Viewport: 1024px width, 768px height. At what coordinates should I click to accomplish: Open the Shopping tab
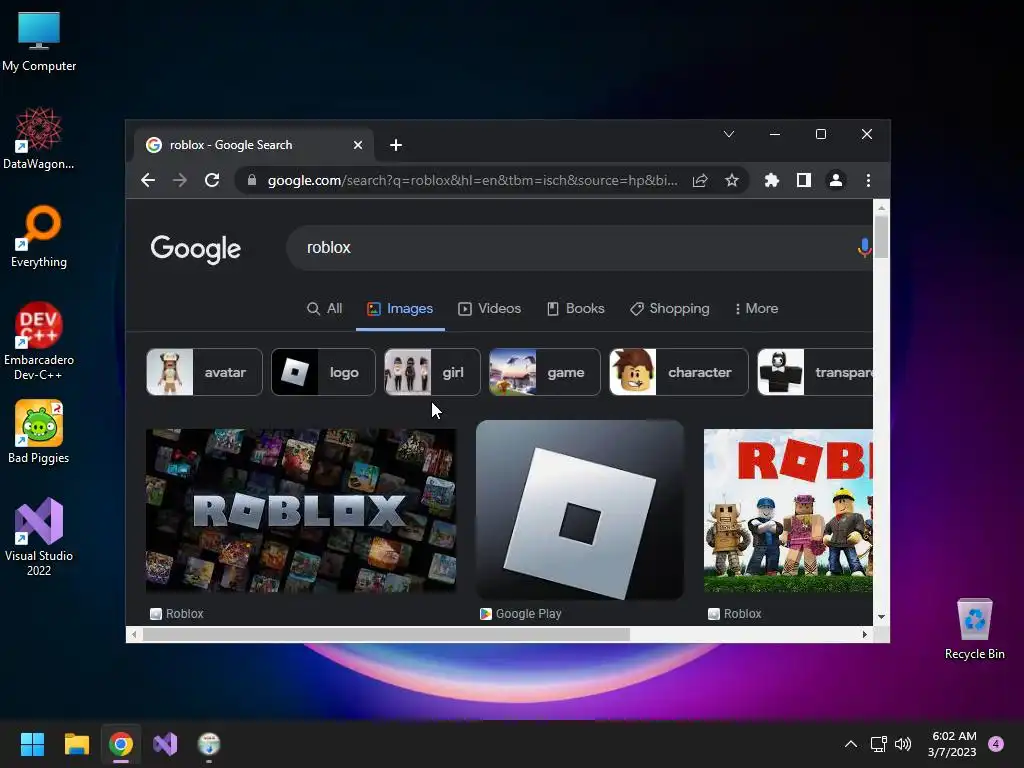click(x=669, y=308)
